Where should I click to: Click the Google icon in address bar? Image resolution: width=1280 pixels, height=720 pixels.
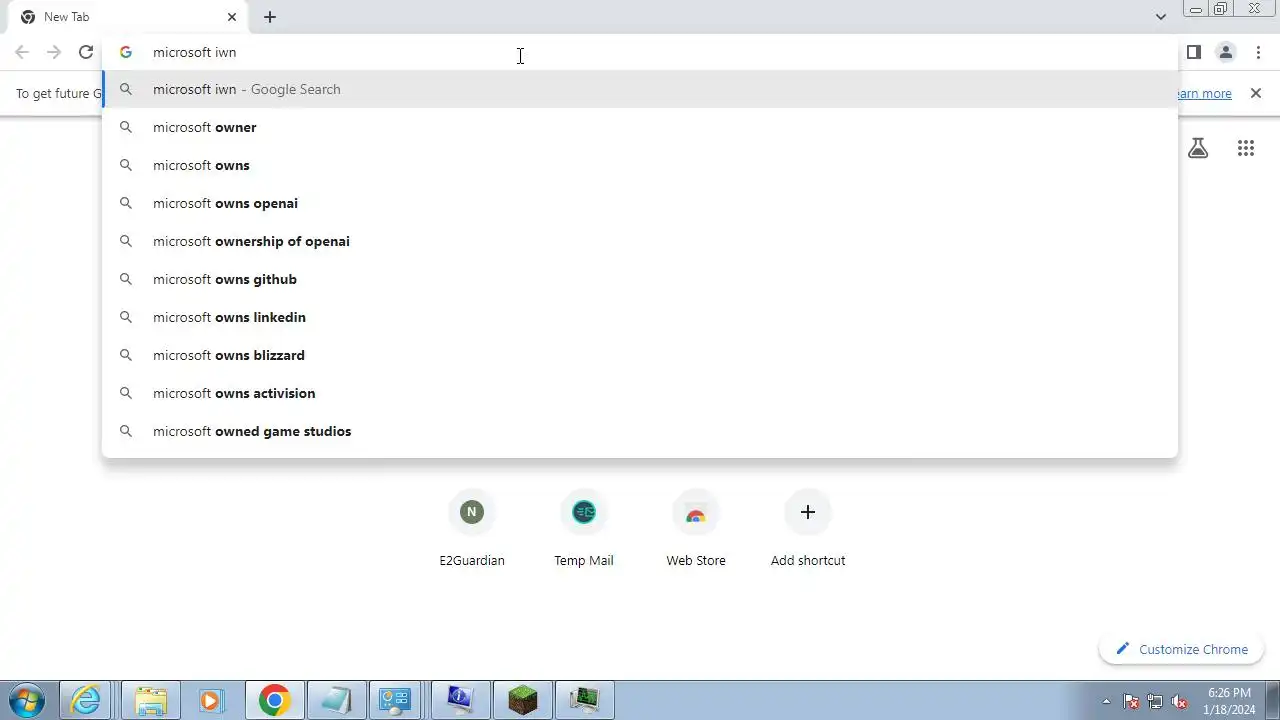click(x=126, y=52)
